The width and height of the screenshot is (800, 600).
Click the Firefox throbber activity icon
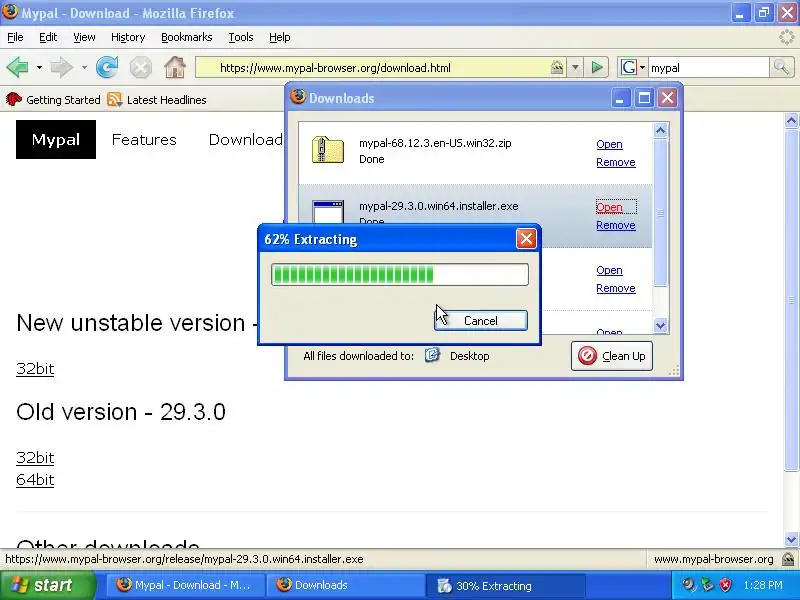click(x=787, y=37)
